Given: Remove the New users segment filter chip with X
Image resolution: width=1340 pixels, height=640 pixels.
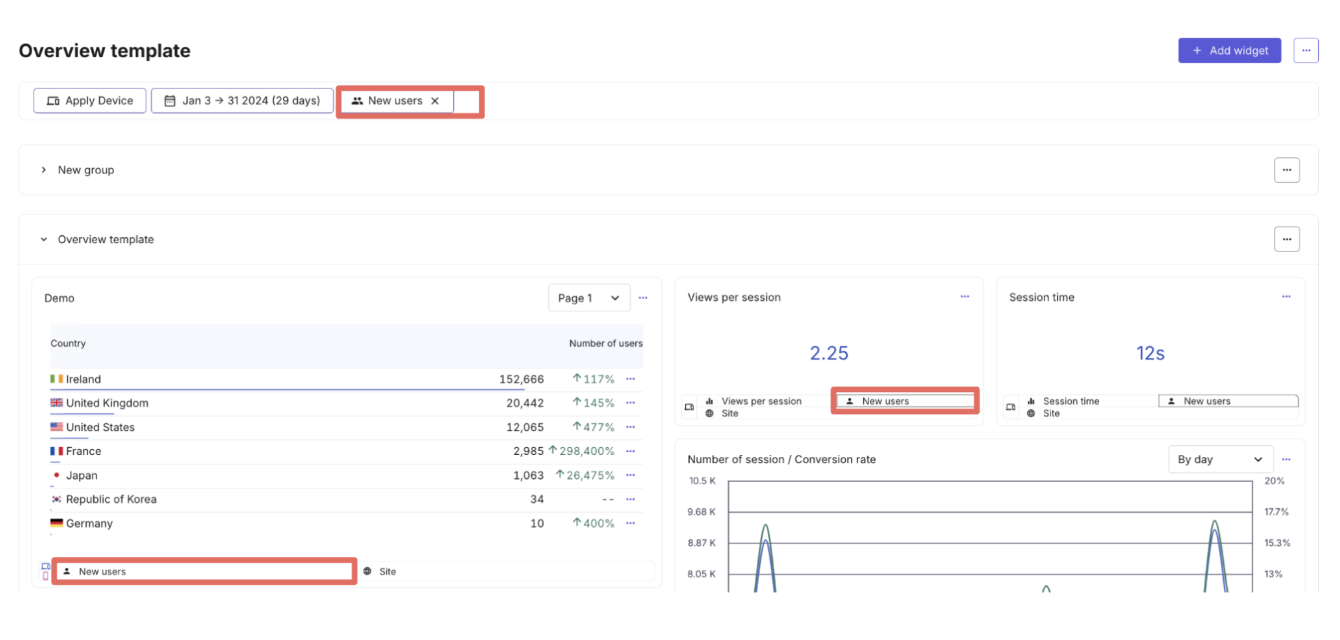Looking at the screenshot, I should click(435, 101).
